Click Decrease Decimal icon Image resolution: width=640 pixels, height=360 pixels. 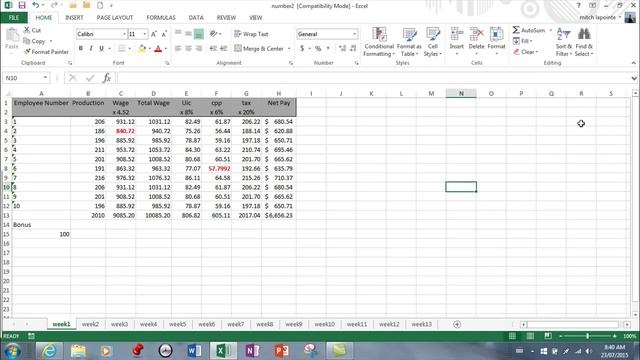coord(353,49)
